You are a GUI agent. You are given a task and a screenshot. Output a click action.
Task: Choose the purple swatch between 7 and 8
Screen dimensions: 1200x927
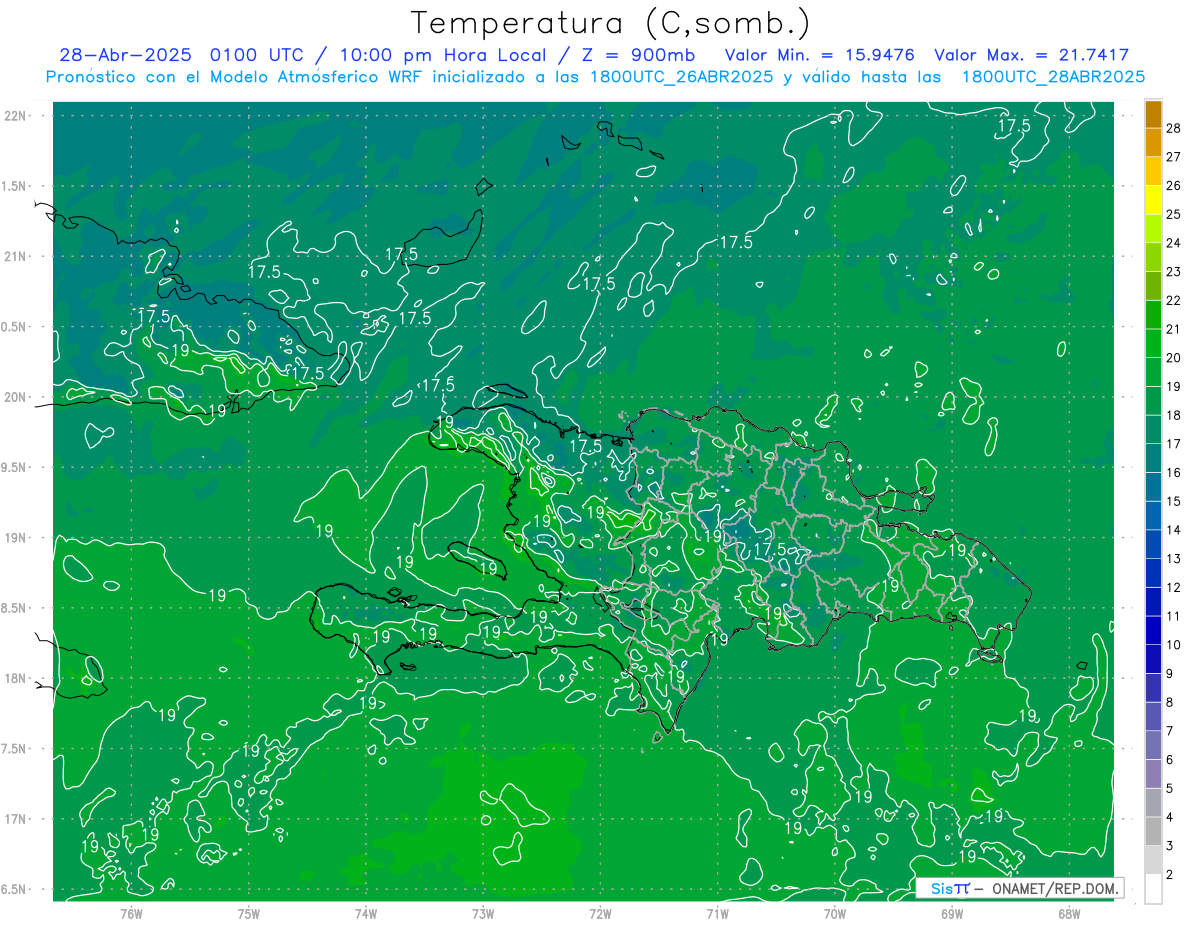[x=1153, y=716]
